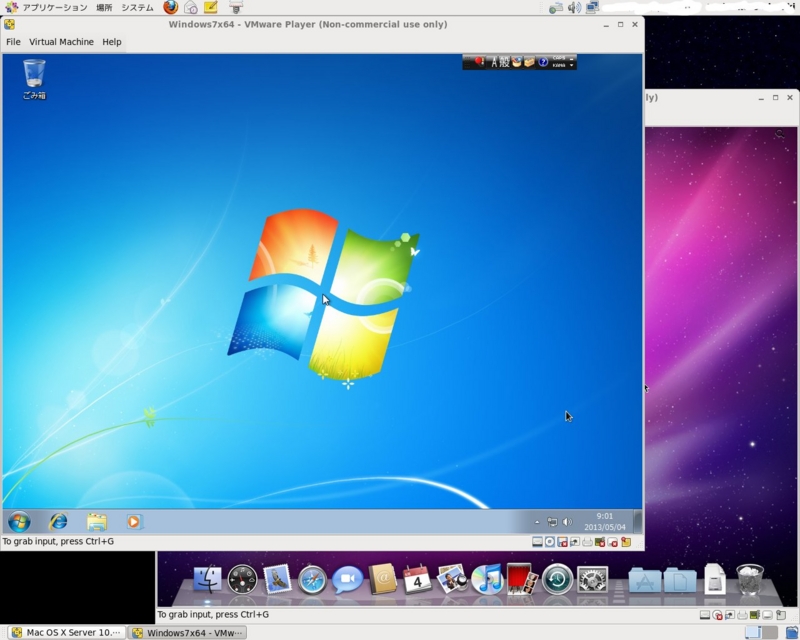
Task: Launch iTunes from the Mac OS X dock
Action: click(x=487, y=580)
